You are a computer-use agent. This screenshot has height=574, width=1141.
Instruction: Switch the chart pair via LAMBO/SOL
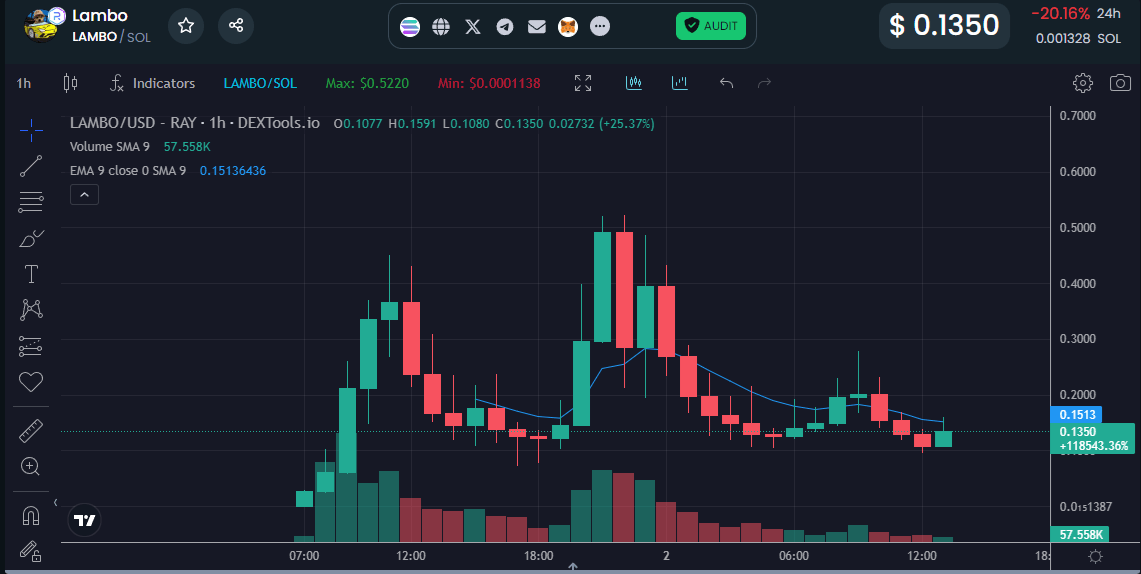tap(260, 83)
